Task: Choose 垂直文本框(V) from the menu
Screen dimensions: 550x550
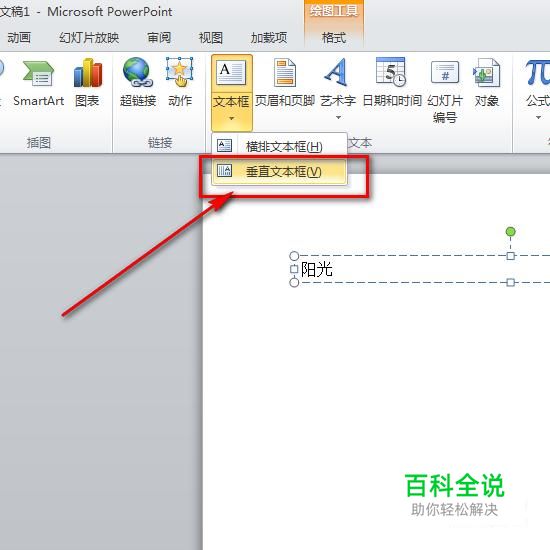Action: point(279,172)
